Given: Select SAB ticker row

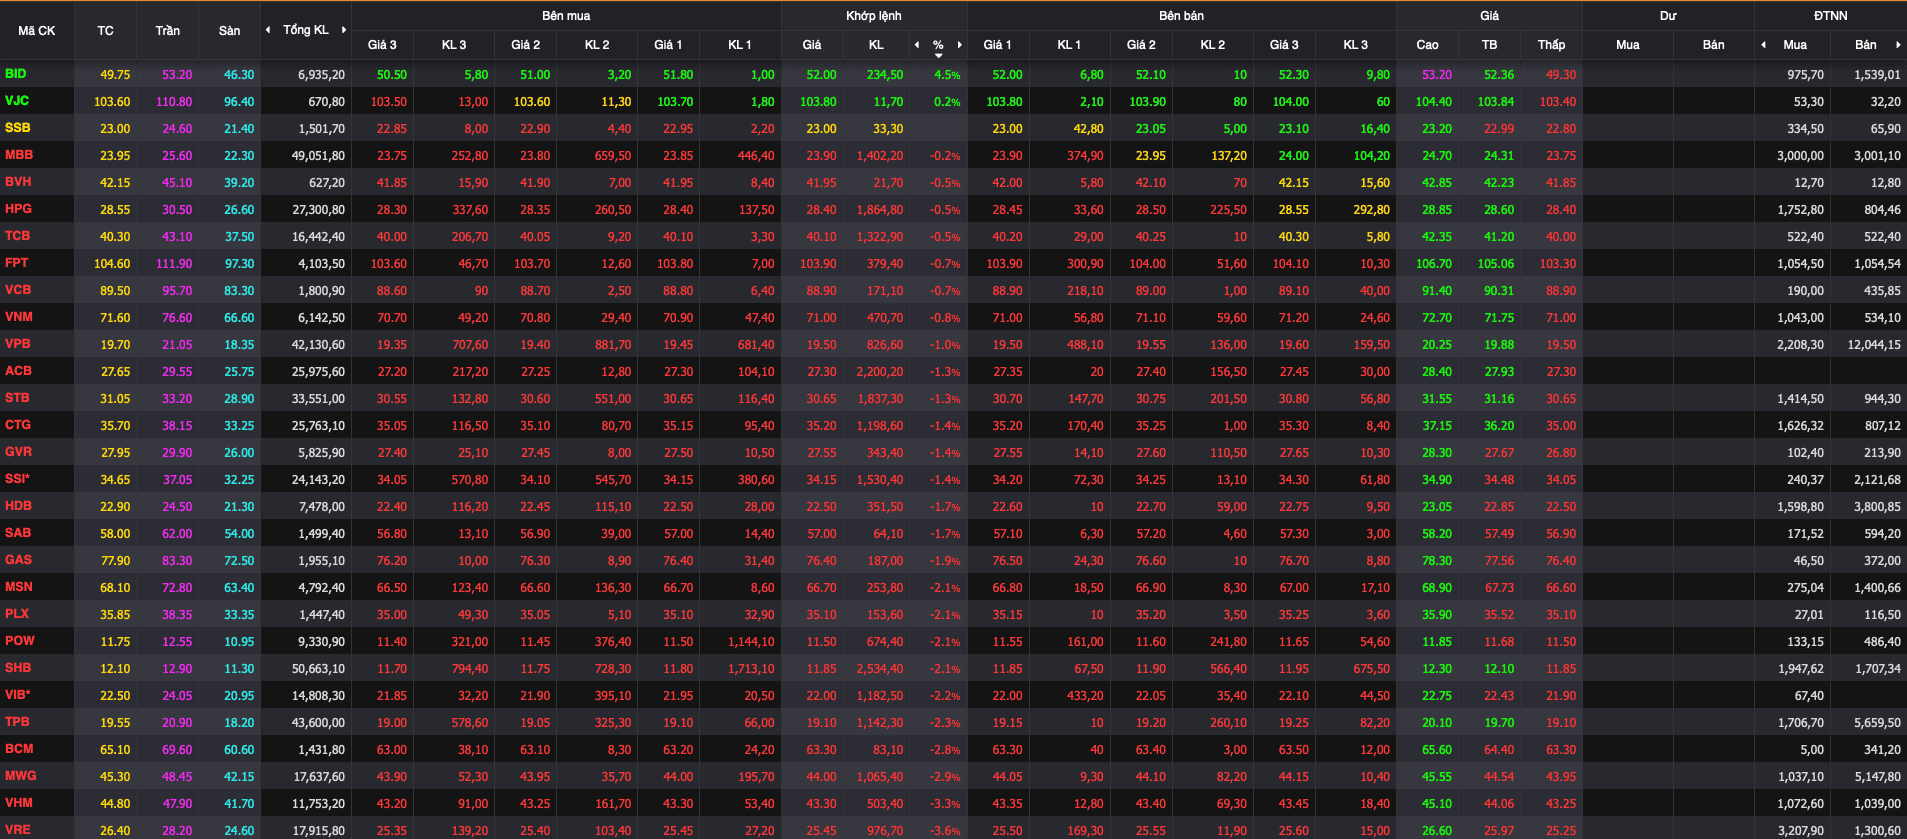Looking at the screenshot, I should click(17, 533).
